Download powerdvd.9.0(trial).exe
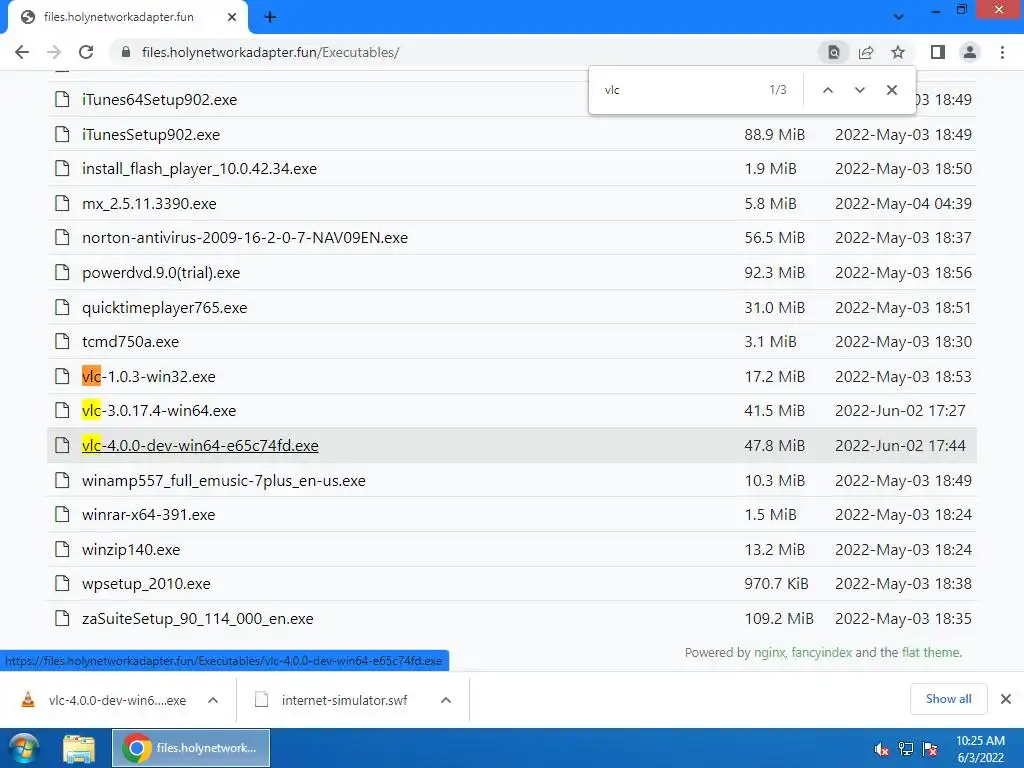This screenshot has width=1024, height=768. [x=161, y=273]
